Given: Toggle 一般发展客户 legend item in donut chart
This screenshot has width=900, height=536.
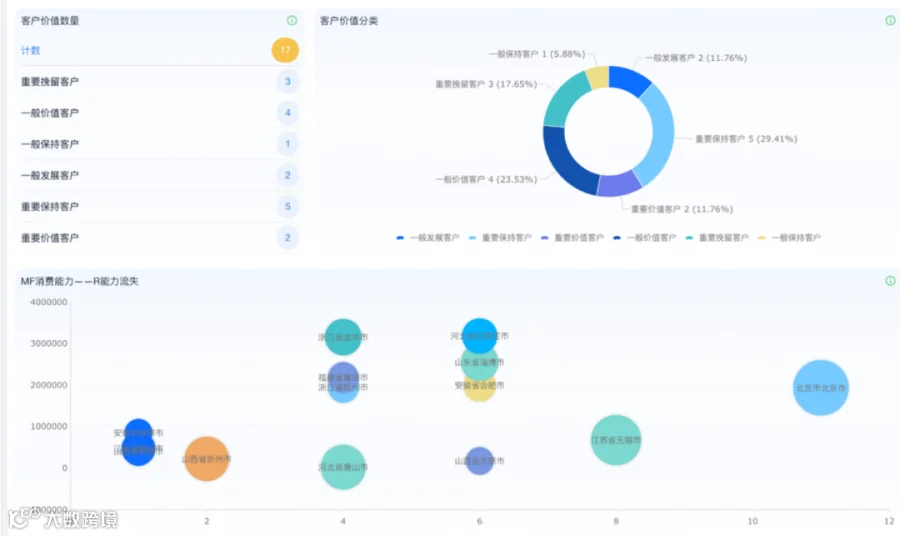Looking at the screenshot, I should click(x=428, y=238).
